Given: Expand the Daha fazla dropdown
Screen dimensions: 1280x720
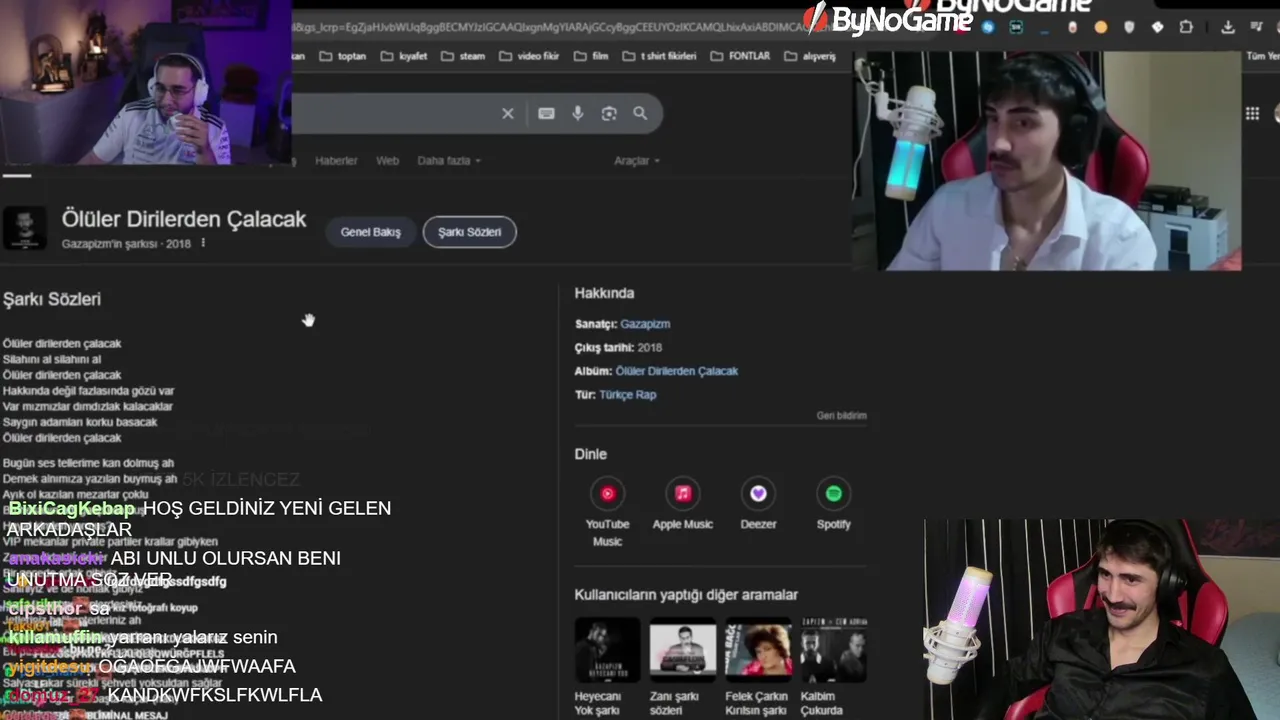Looking at the screenshot, I should tap(449, 160).
